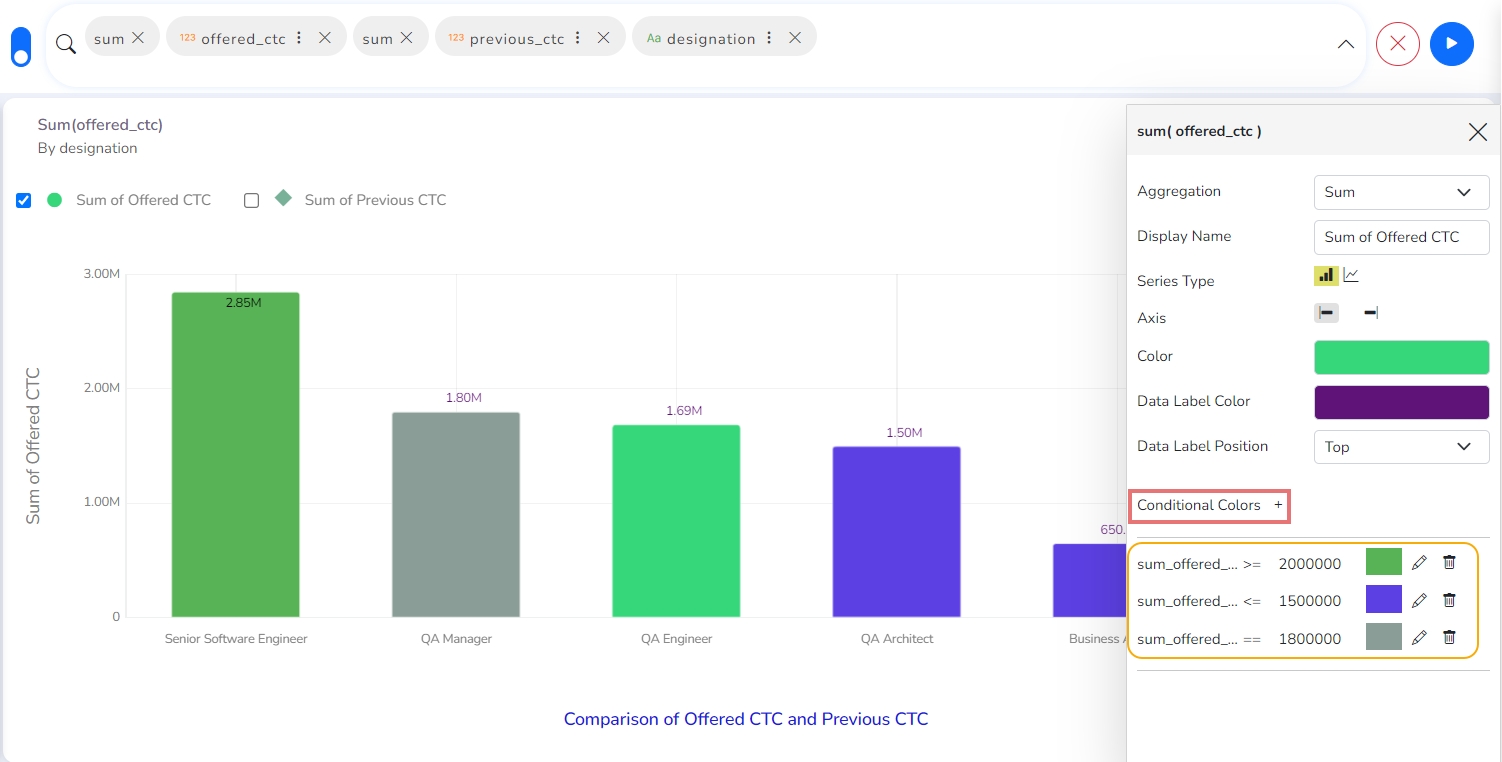Uncheck the Sum of Offered CTC legend checkbox
This screenshot has width=1502, height=762.
click(x=24, y=200)
